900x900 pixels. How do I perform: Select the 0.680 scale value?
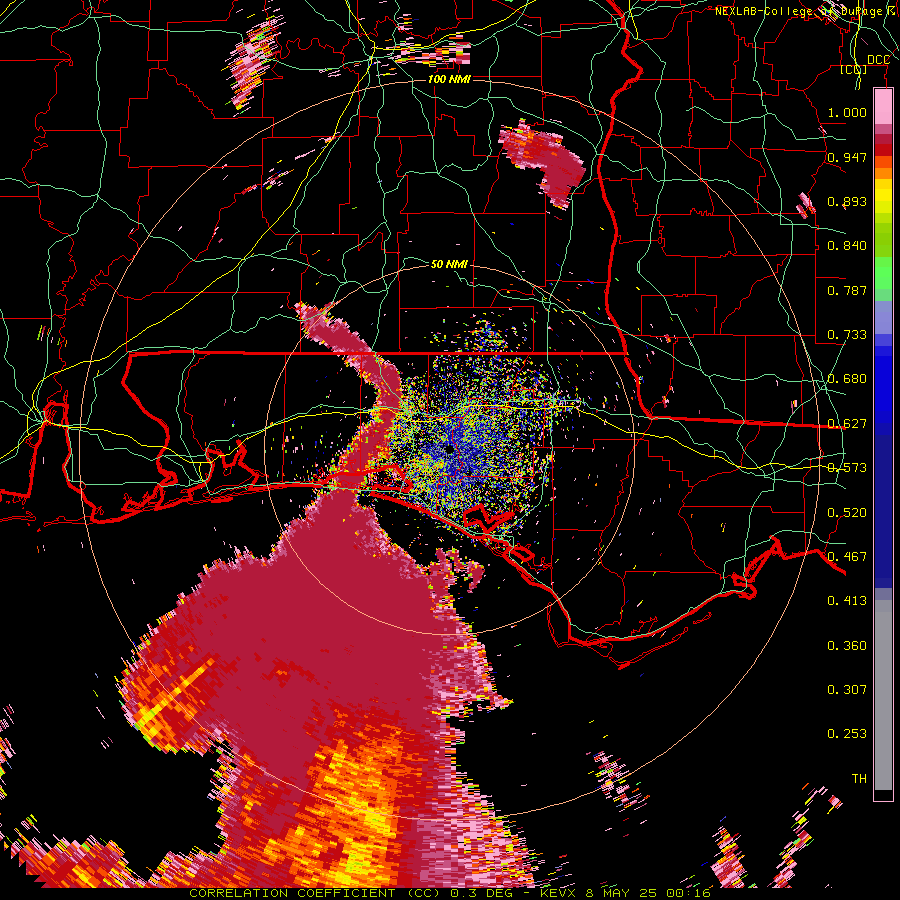pos(847,379)
